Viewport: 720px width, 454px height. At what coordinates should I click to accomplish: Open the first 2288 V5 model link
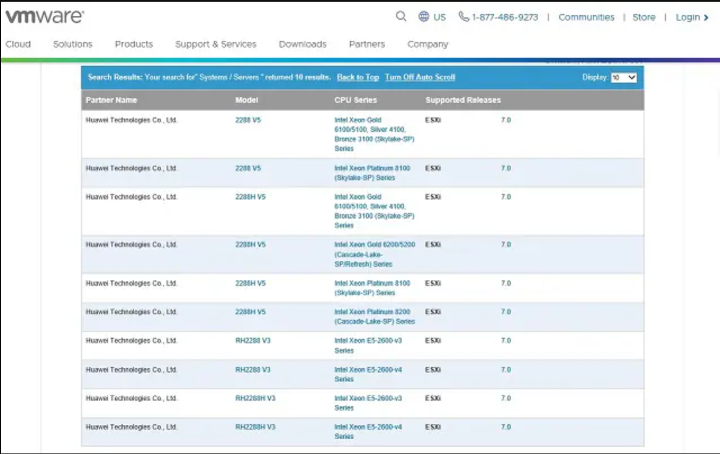[248, 120]
